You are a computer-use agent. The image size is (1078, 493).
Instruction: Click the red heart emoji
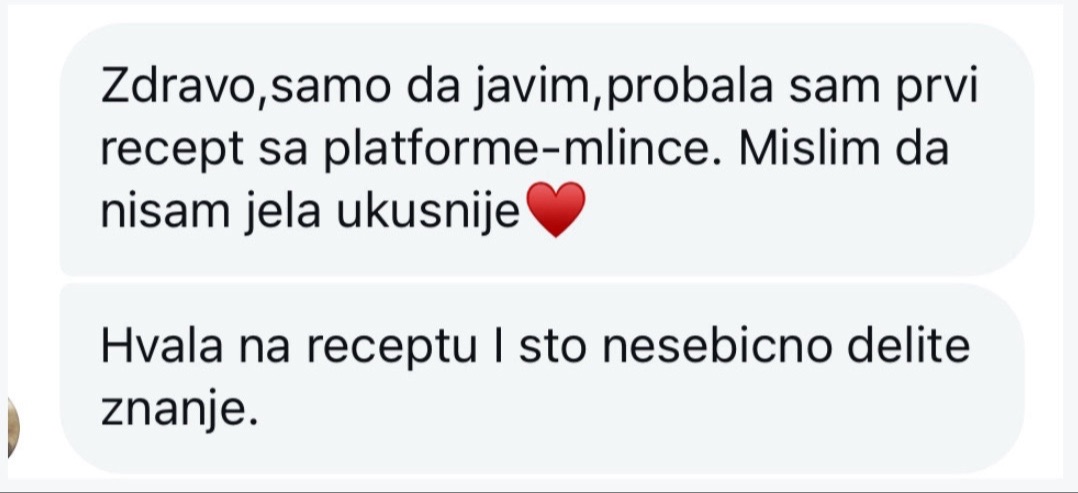coord(555,210)
